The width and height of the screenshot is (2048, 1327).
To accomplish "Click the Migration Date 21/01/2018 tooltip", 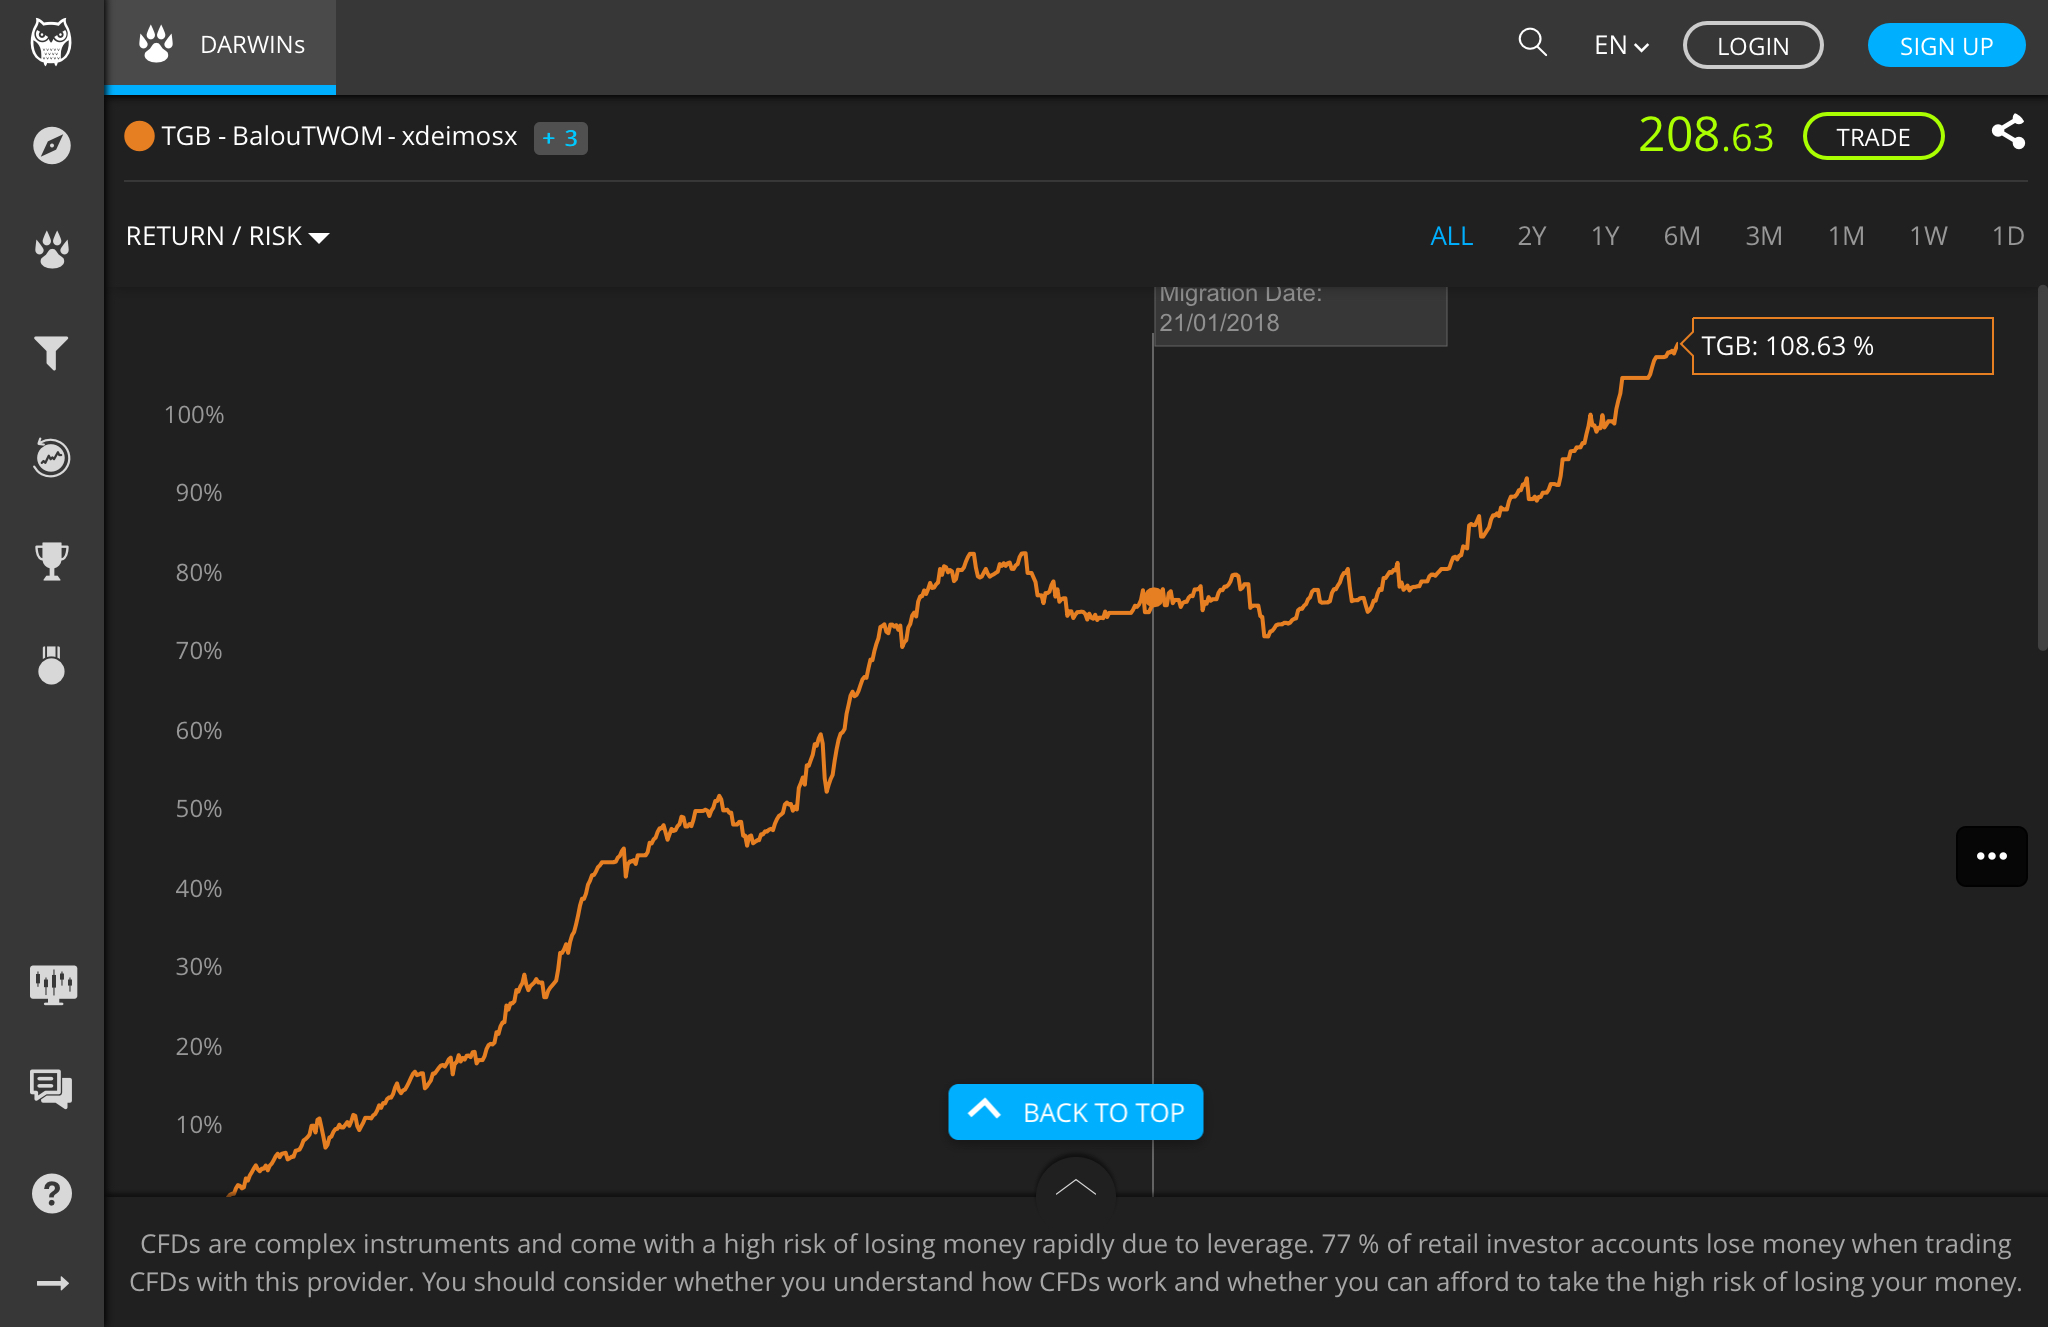I will pyautogui.click(x=1300, y=315).
